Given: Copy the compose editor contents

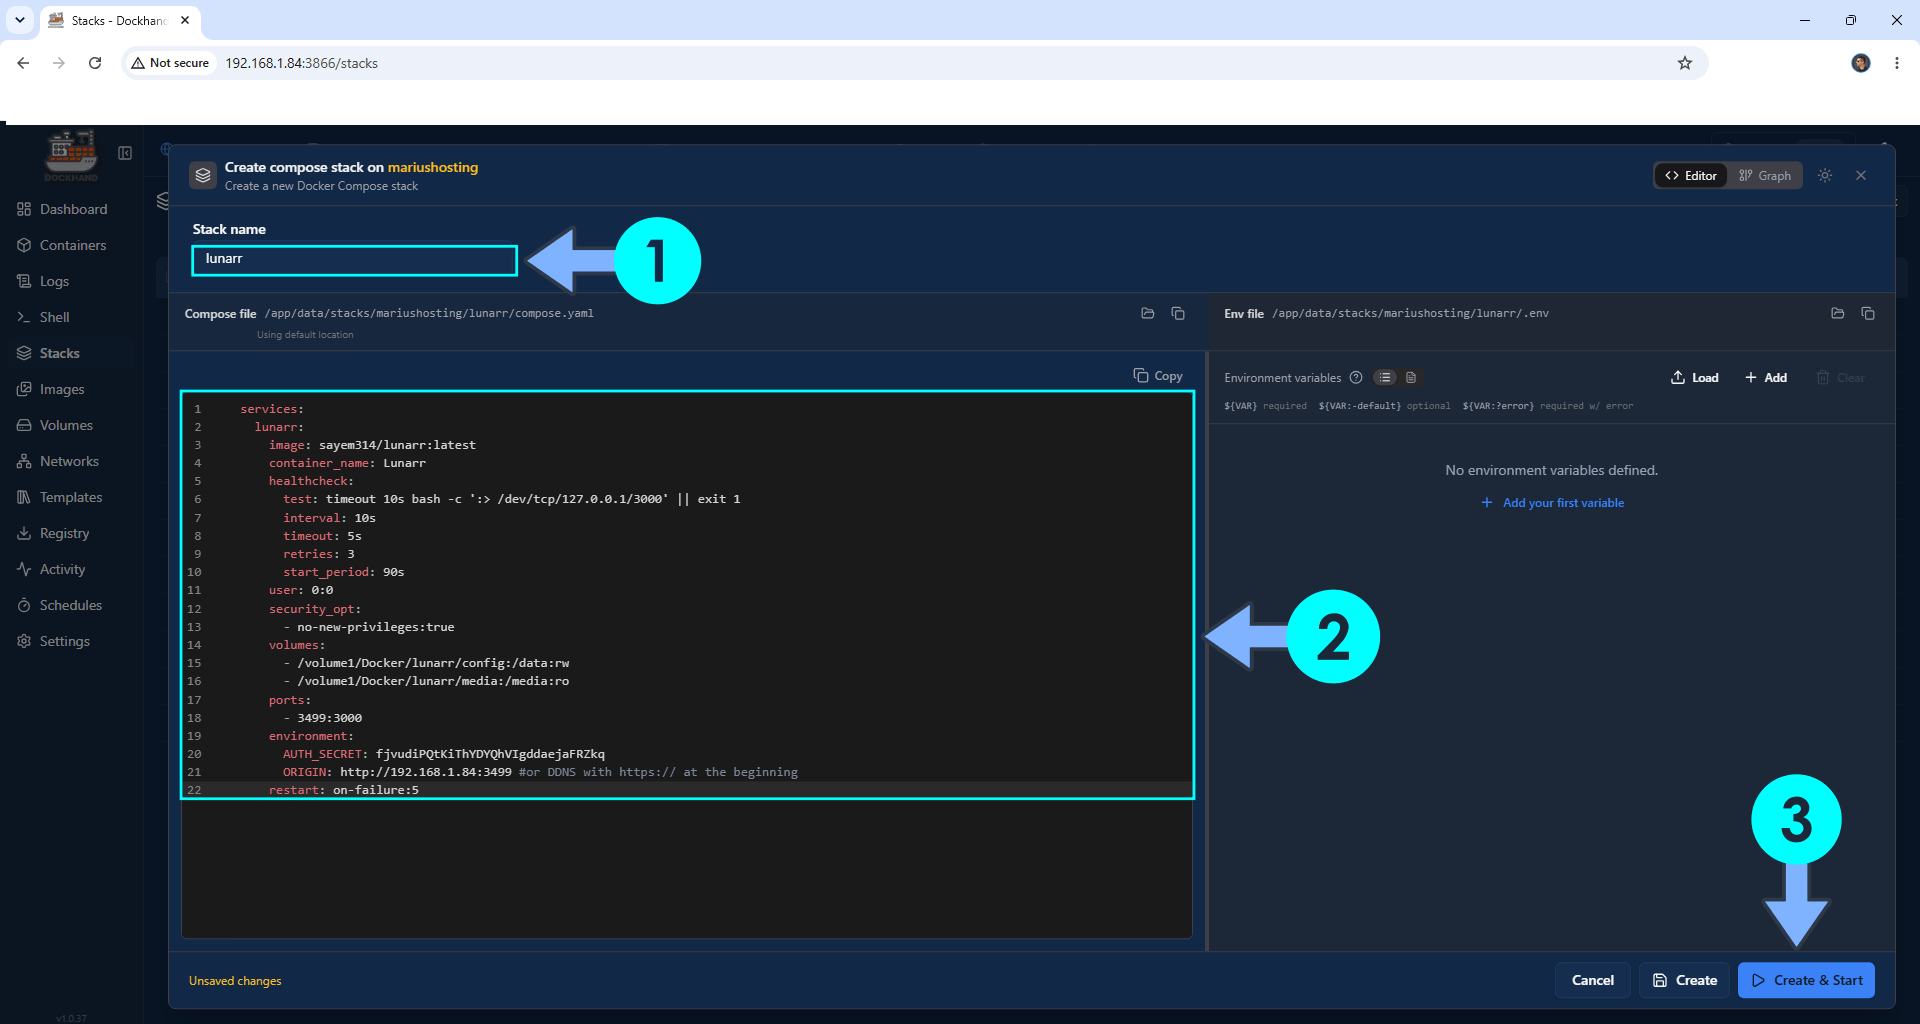Looking at the screenshot, I should click(1158, 376).
